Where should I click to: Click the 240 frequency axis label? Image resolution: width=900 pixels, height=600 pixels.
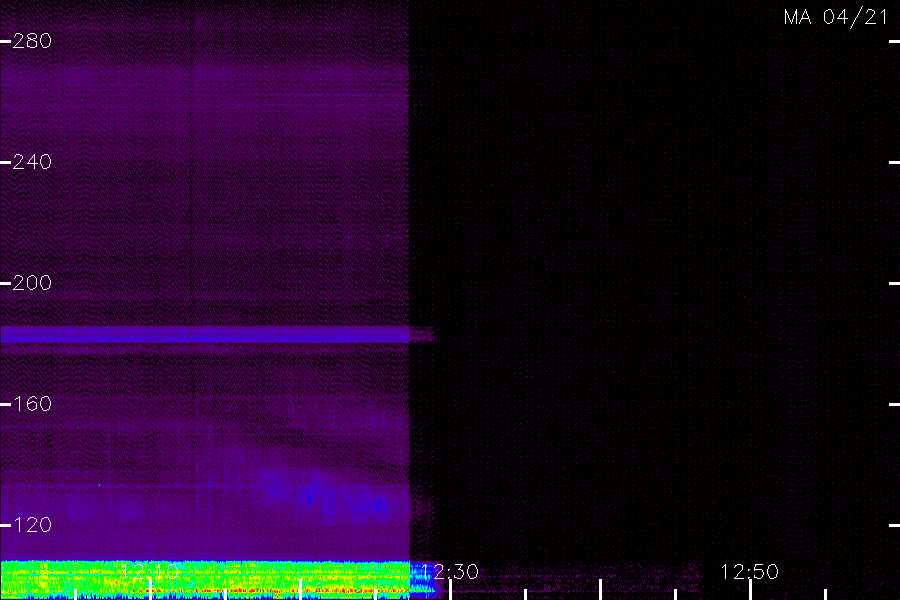click(32, 162)
